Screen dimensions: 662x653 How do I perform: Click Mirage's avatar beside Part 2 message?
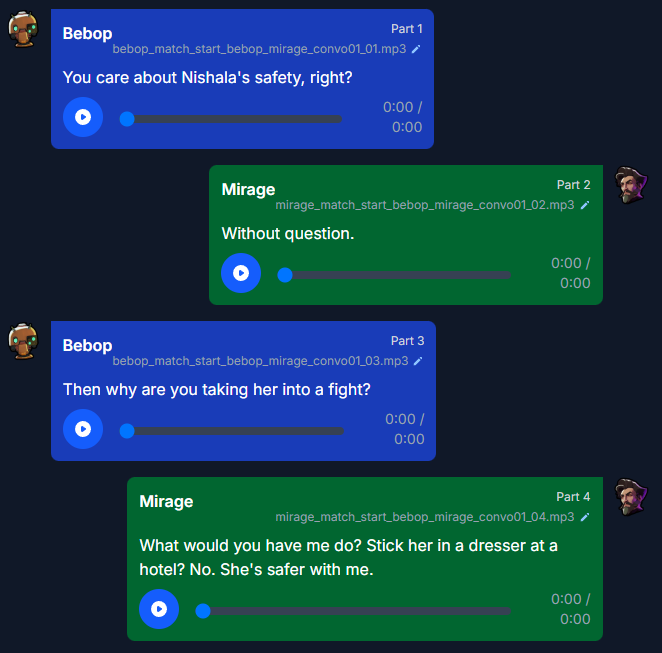pos(631,185)
